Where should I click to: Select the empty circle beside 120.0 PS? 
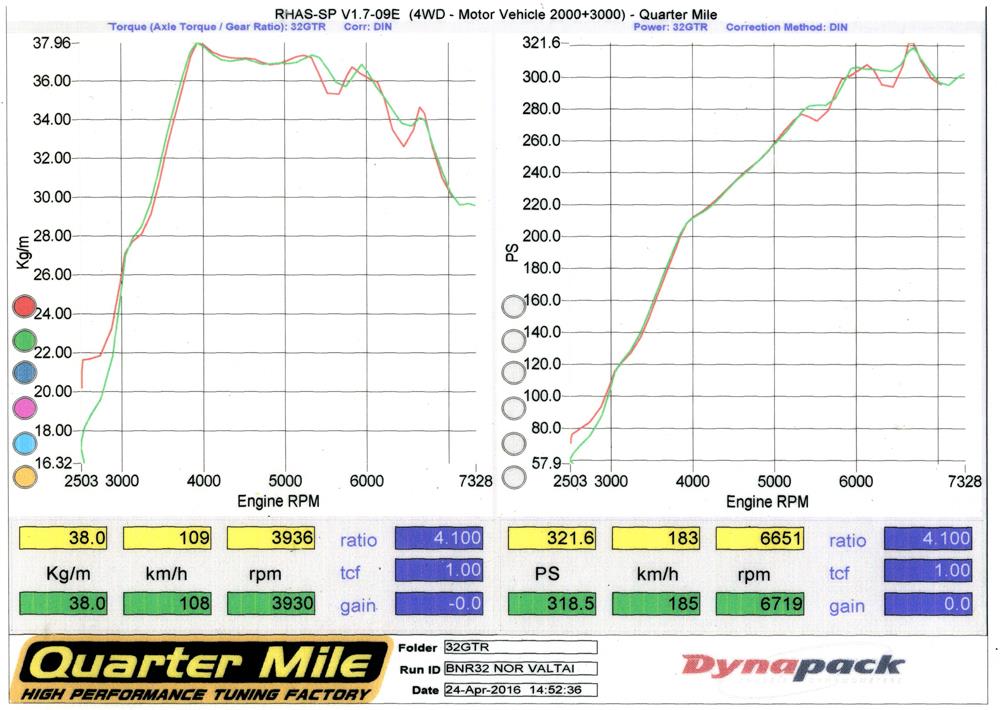[x=513, y=373]
